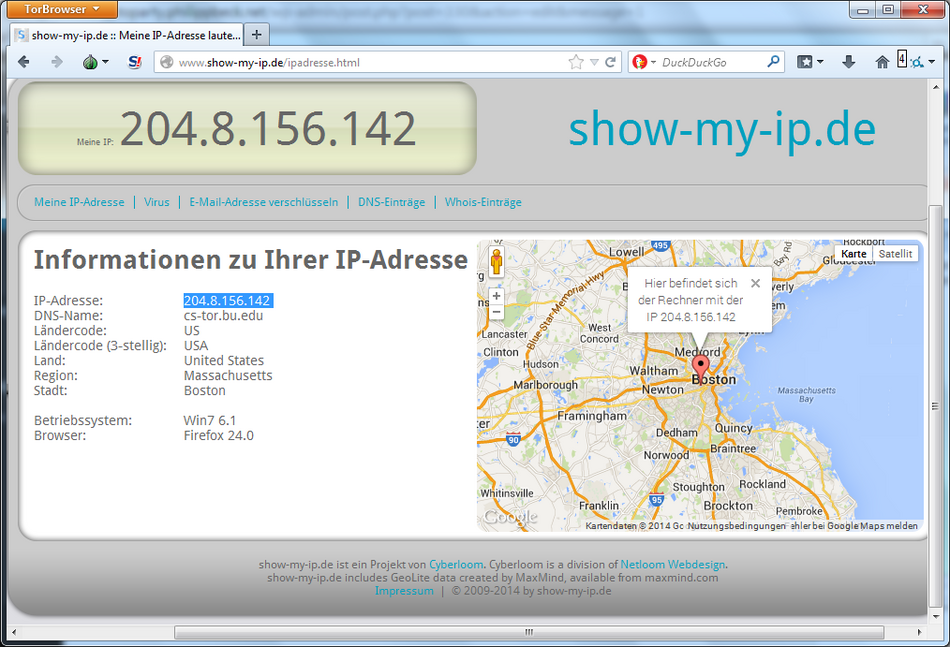Switch map to Satellit view
The width and height of the screenshot is (950, 647).
[895, 254]
